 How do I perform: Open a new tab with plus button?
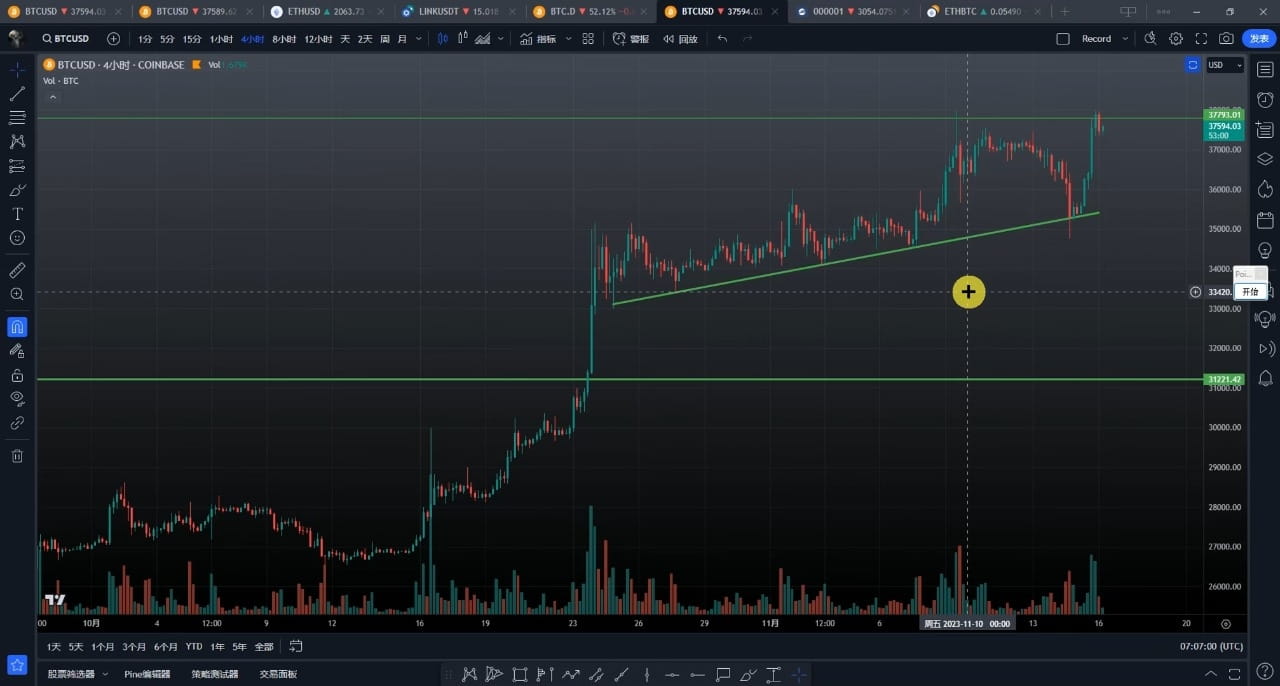coord(1064,11)
